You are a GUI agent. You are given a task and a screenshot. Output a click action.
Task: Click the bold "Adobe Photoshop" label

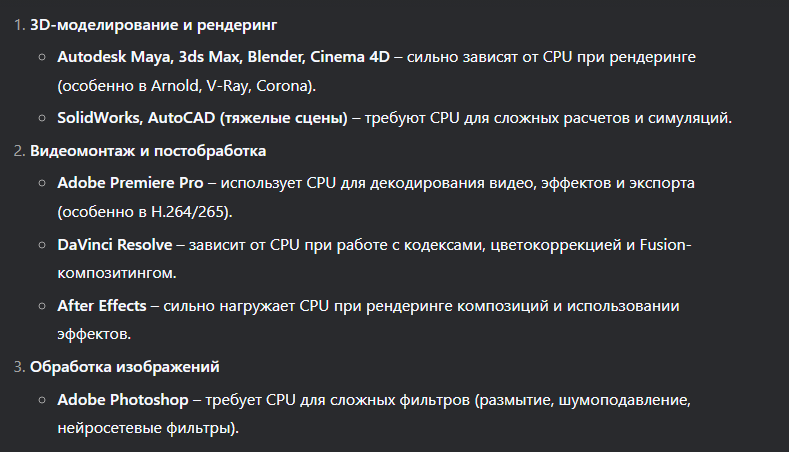tap(123, 400)
